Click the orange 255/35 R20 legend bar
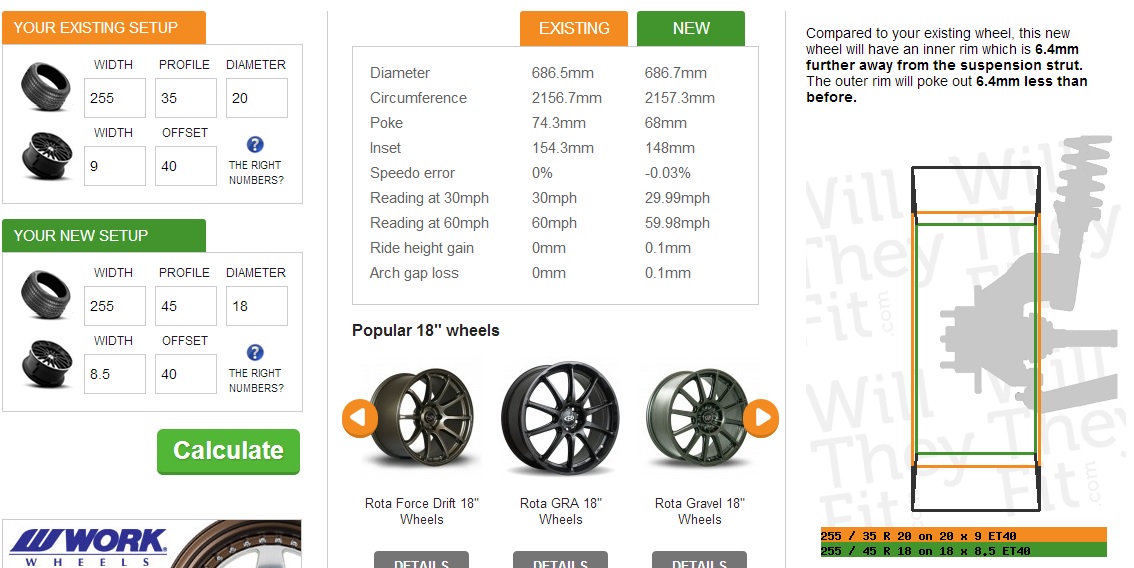This screenshot has width=1134, height=568. pos(963,535)
